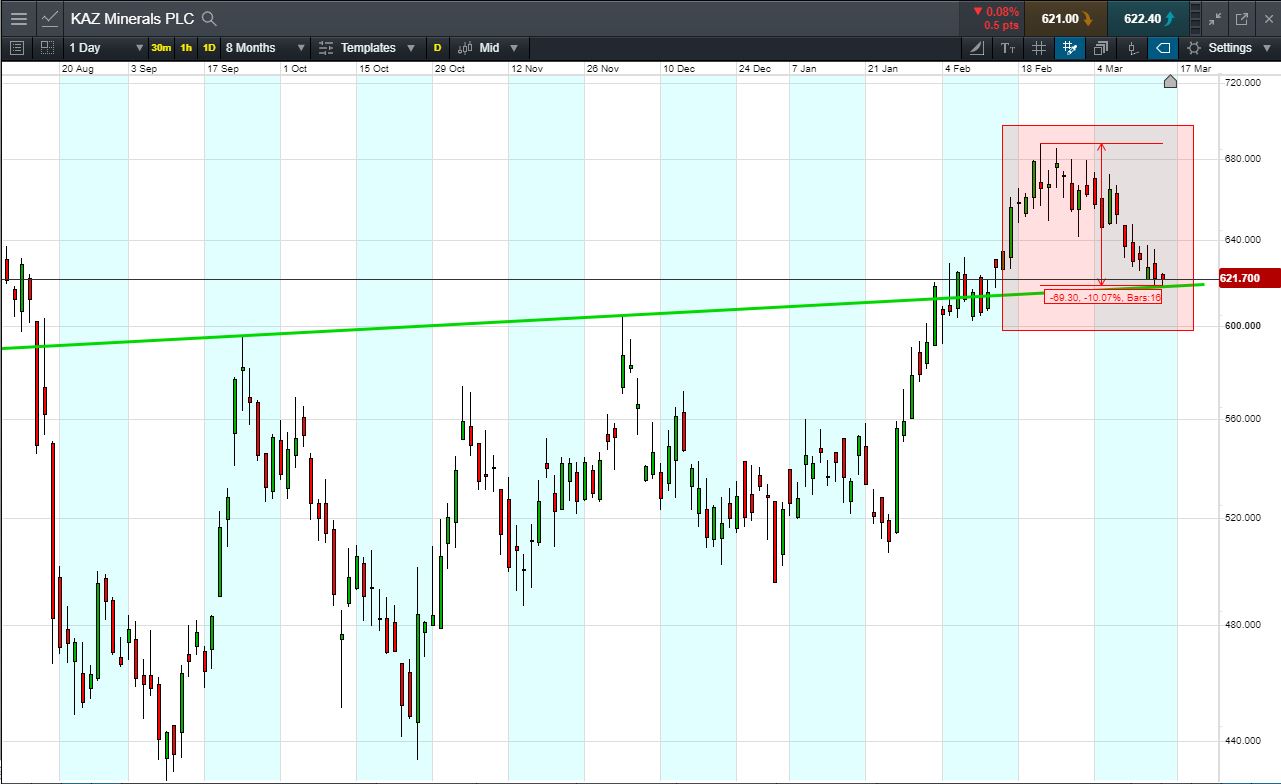Image resolution: width=1281 pixels, height=784 pixels.
Task: Click the 4 Mar date label
Action: point(1112,69)
